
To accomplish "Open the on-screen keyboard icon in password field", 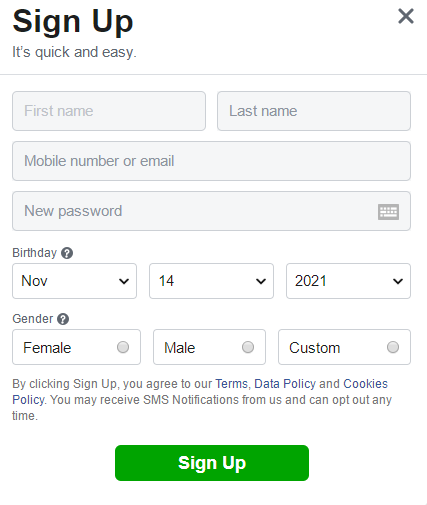I will point(388,212).
